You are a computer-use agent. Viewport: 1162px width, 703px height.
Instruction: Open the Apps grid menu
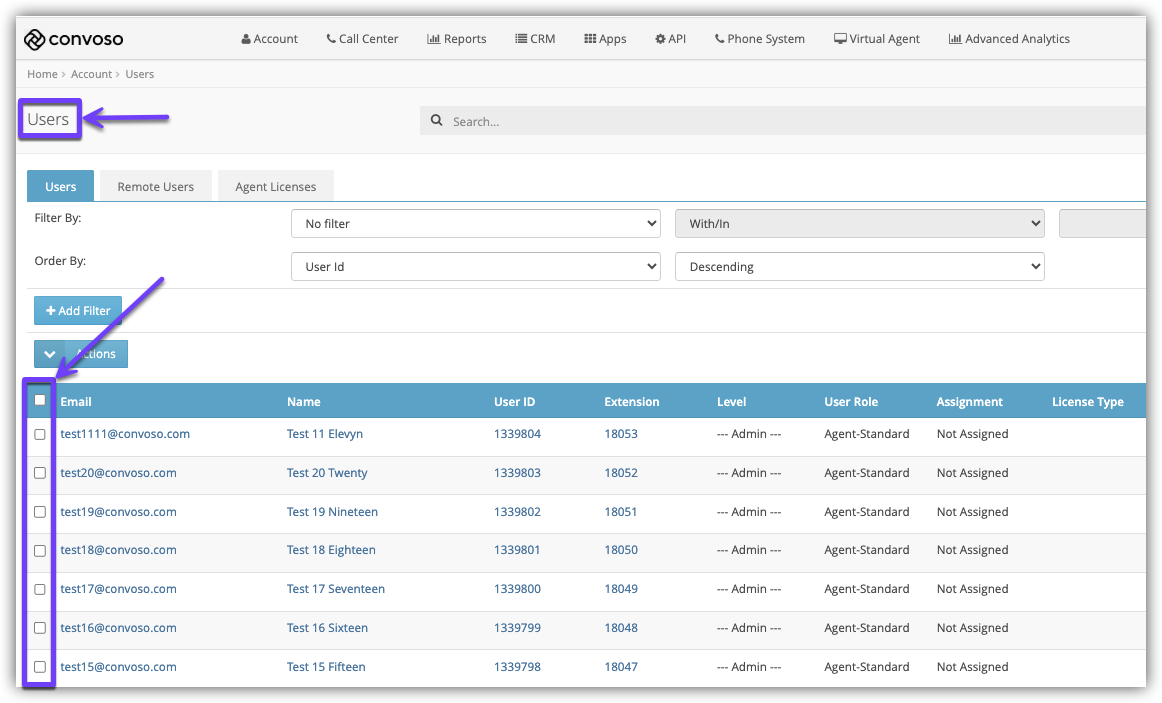(x=605, y=39)
